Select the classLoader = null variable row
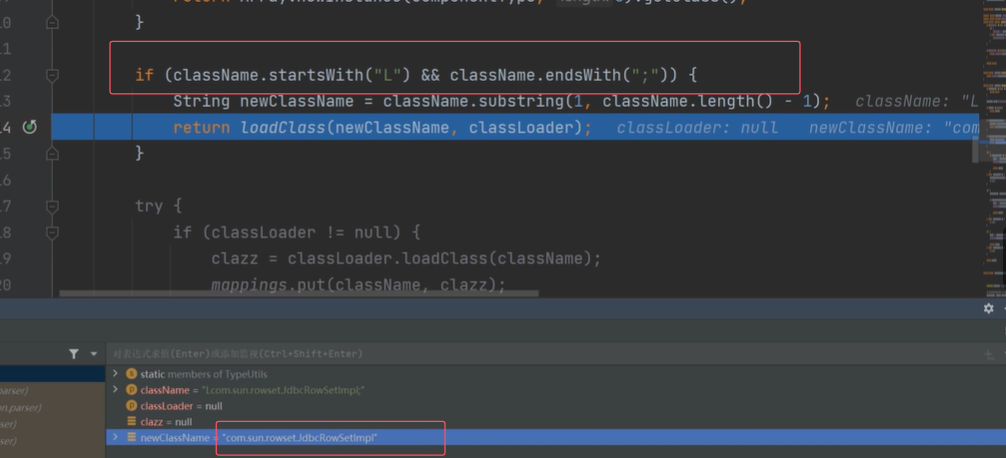 pyautogui.click(x=182, y=406)
